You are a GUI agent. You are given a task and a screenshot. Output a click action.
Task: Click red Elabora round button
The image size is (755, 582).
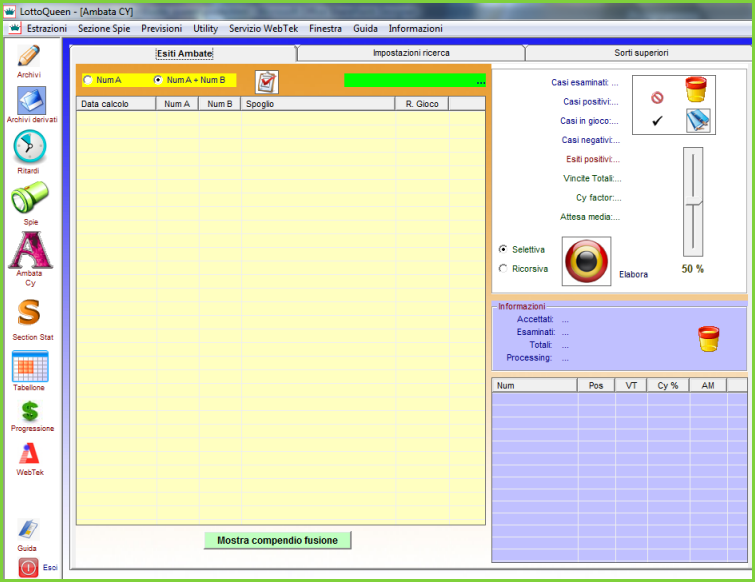click(x=586, y=261)
